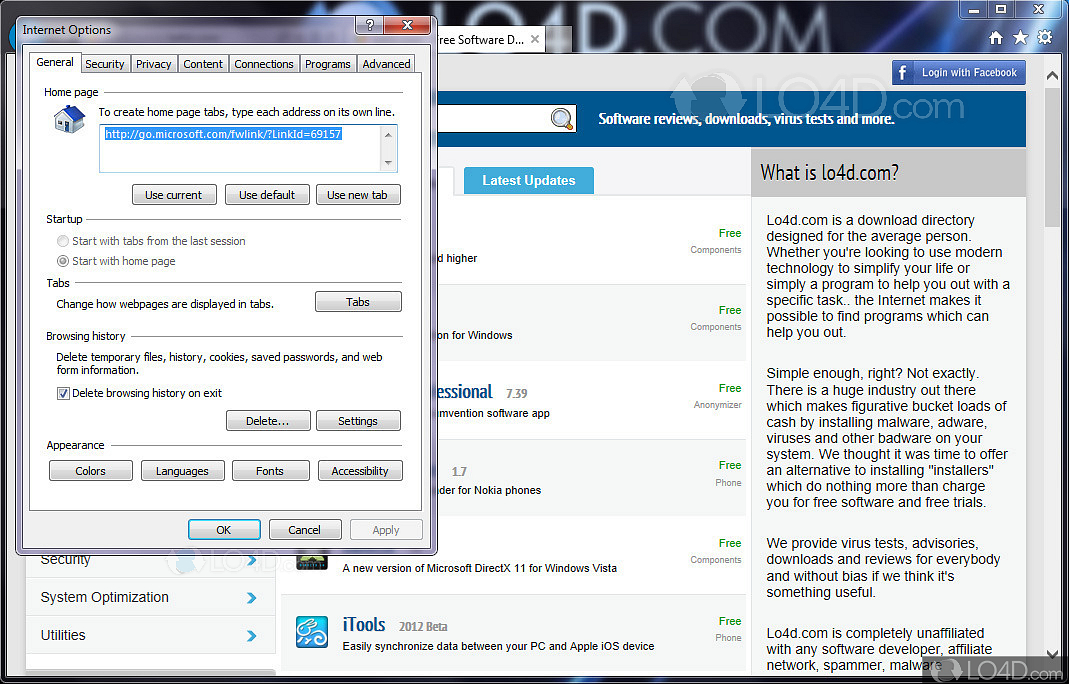Switch to the Content tab

click(x=202, y=64)
